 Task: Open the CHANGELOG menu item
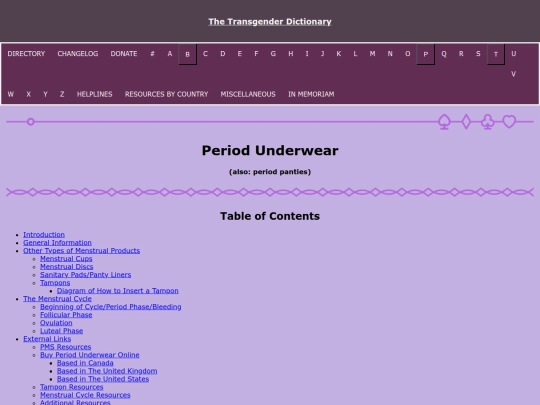77,54
